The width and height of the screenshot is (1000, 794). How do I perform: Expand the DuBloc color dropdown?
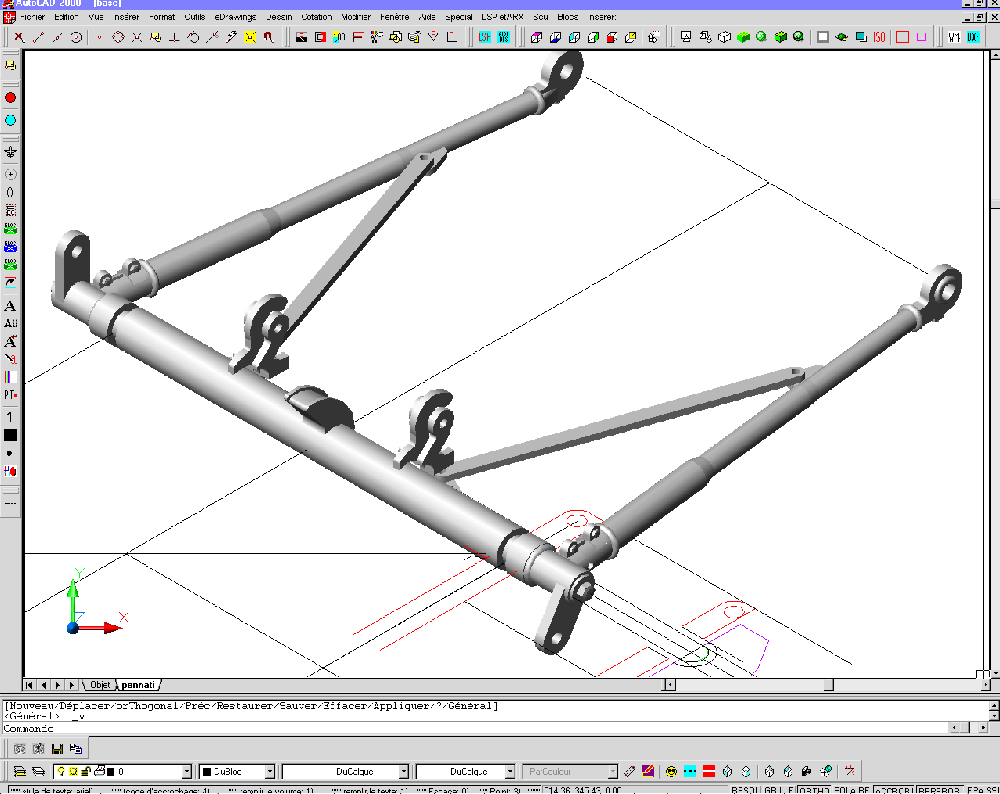269,772
